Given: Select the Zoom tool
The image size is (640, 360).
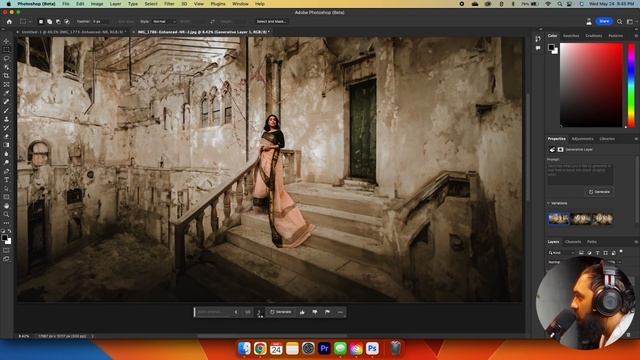Looking at the screenshot, I should (6, 214).
